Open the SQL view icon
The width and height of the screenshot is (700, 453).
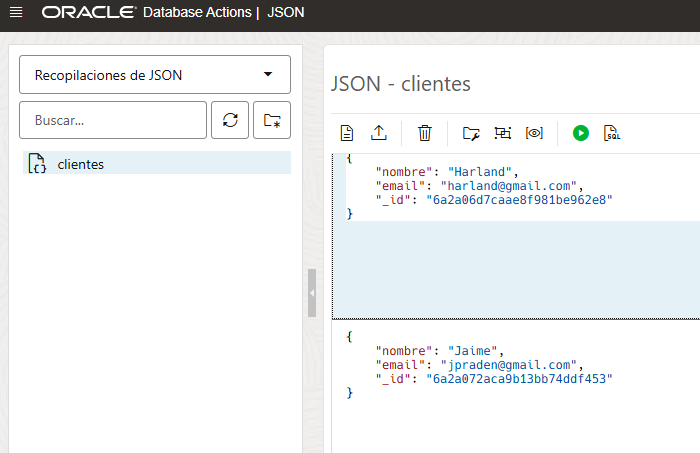click(612, 133)
